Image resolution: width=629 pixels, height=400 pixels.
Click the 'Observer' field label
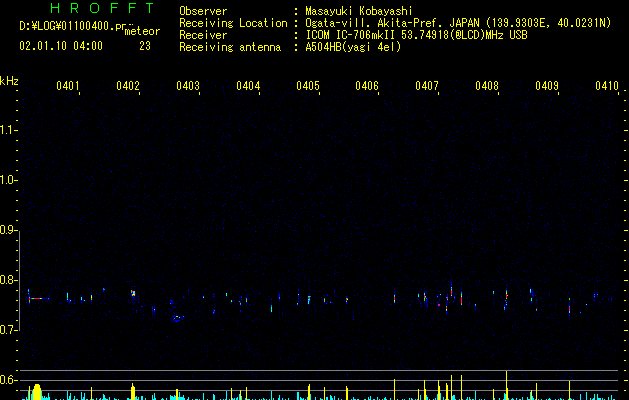[x=203, y=11]
